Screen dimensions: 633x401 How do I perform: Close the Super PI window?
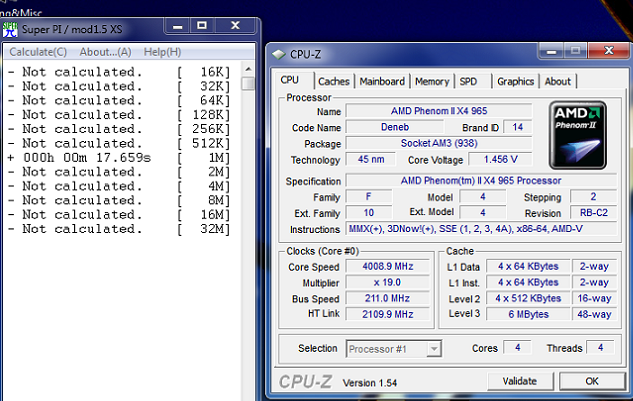coord(235,26)
